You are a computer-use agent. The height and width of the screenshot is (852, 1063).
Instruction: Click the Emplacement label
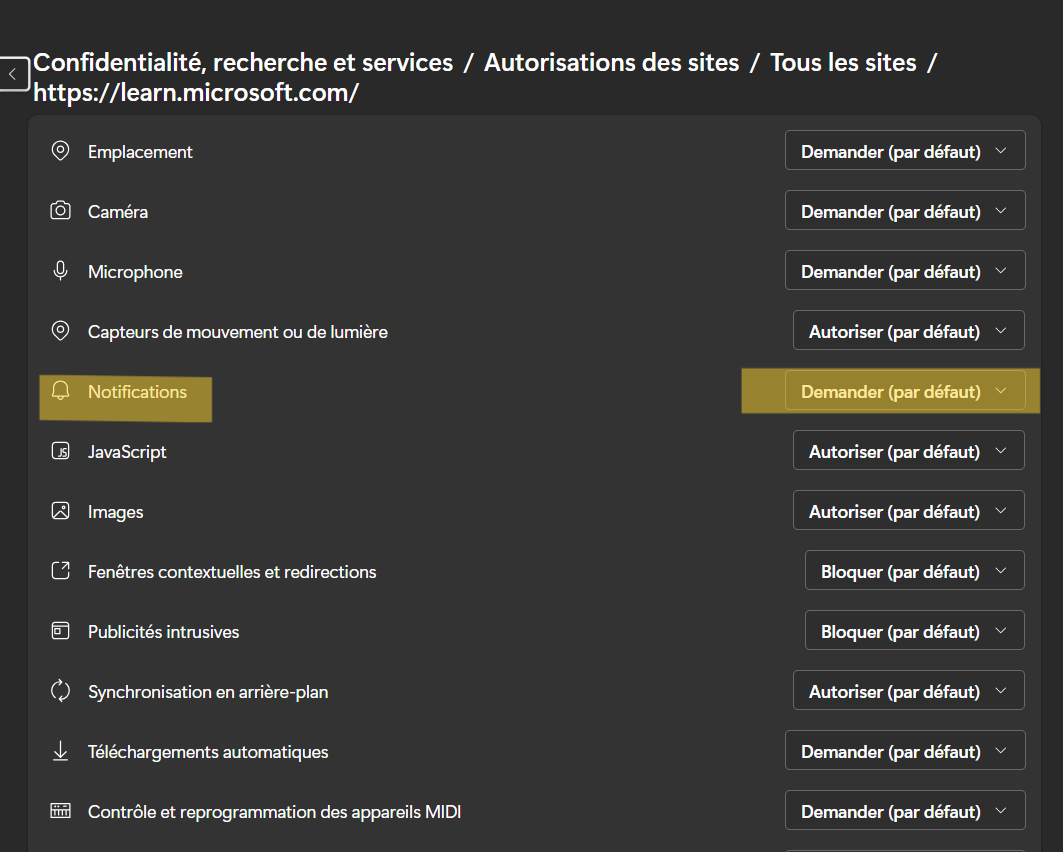click(140, 152)
